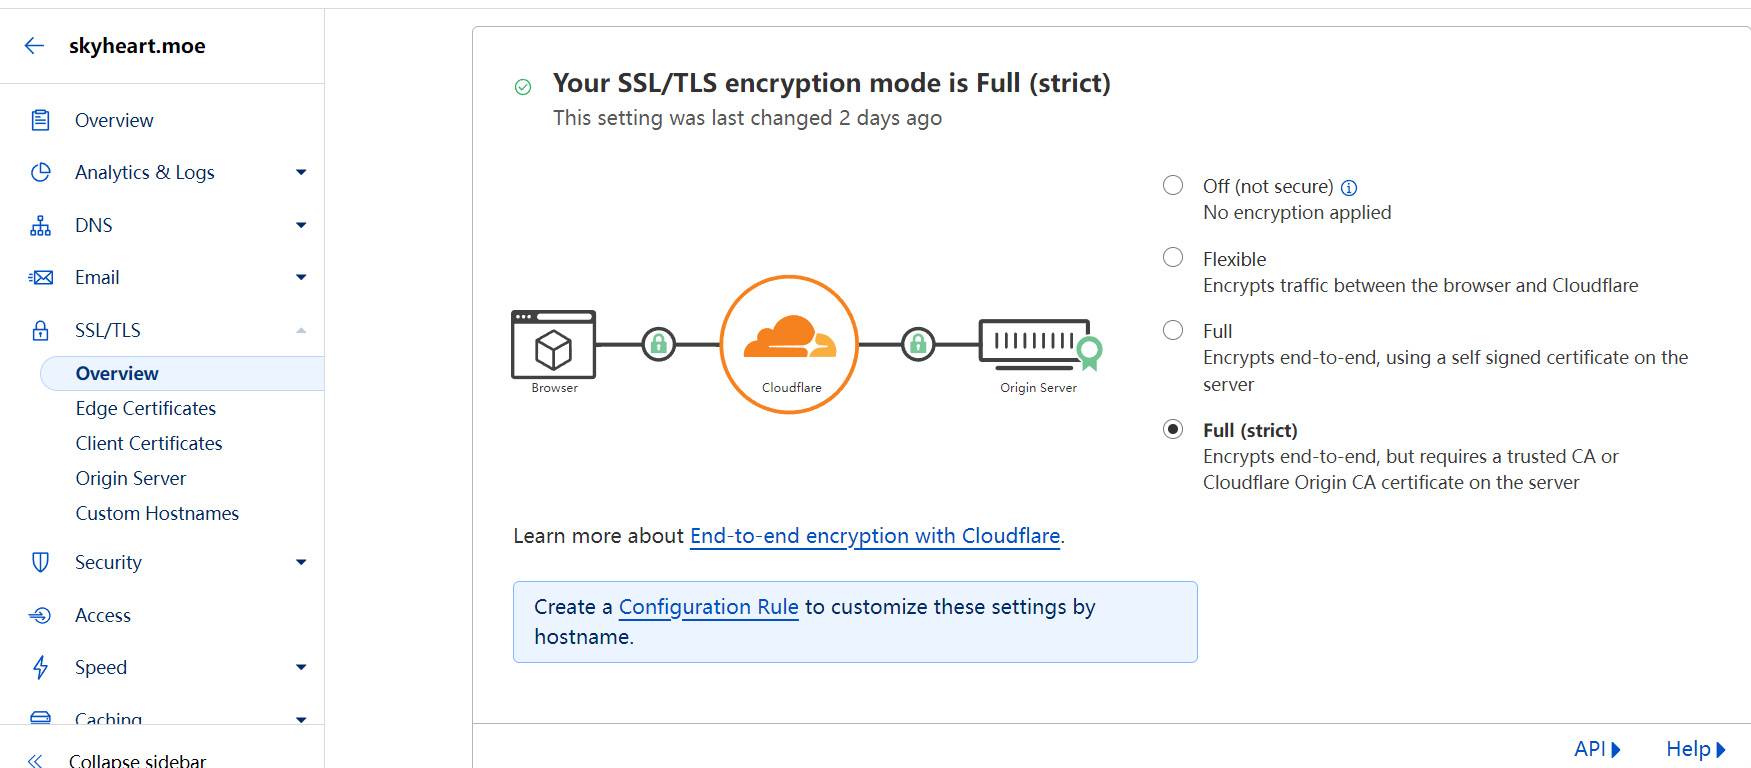Click the back arrow next to skyheart.moe

pos(35,45)
